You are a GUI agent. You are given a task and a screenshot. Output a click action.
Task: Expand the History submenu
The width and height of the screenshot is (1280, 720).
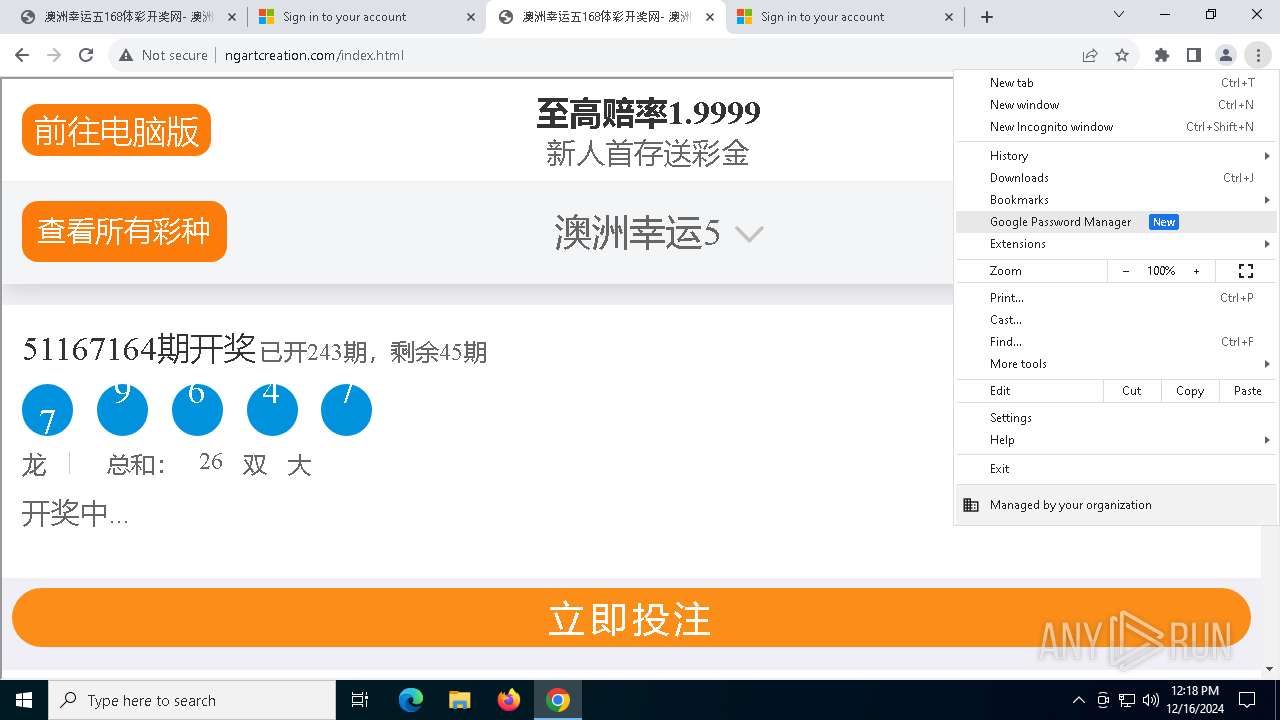pos(1116,156)
